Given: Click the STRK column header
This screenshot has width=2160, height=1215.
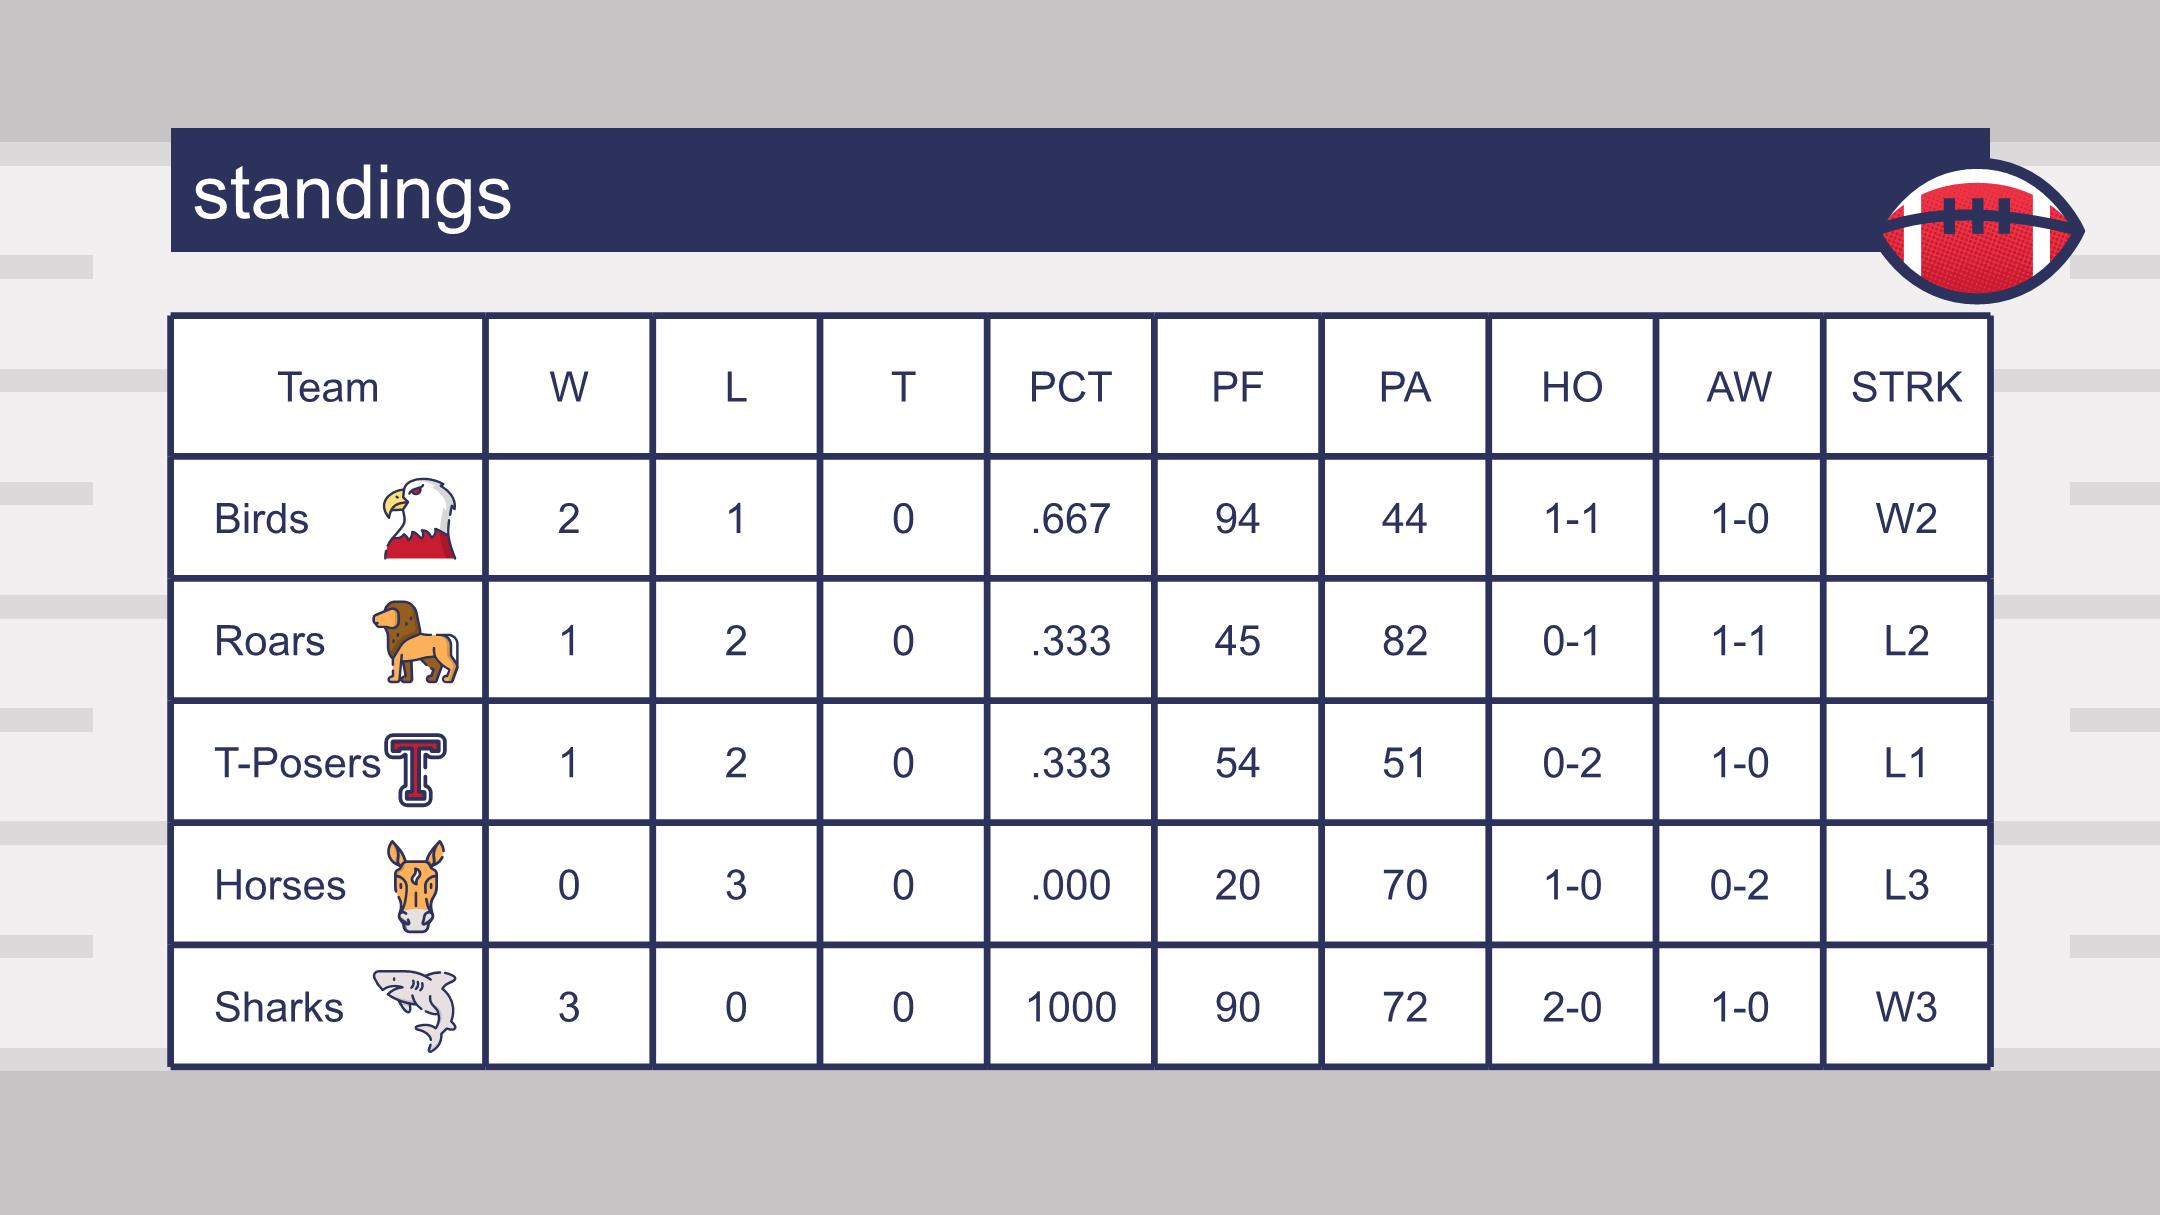Looking at the screenshot, I should point(1906,387).
